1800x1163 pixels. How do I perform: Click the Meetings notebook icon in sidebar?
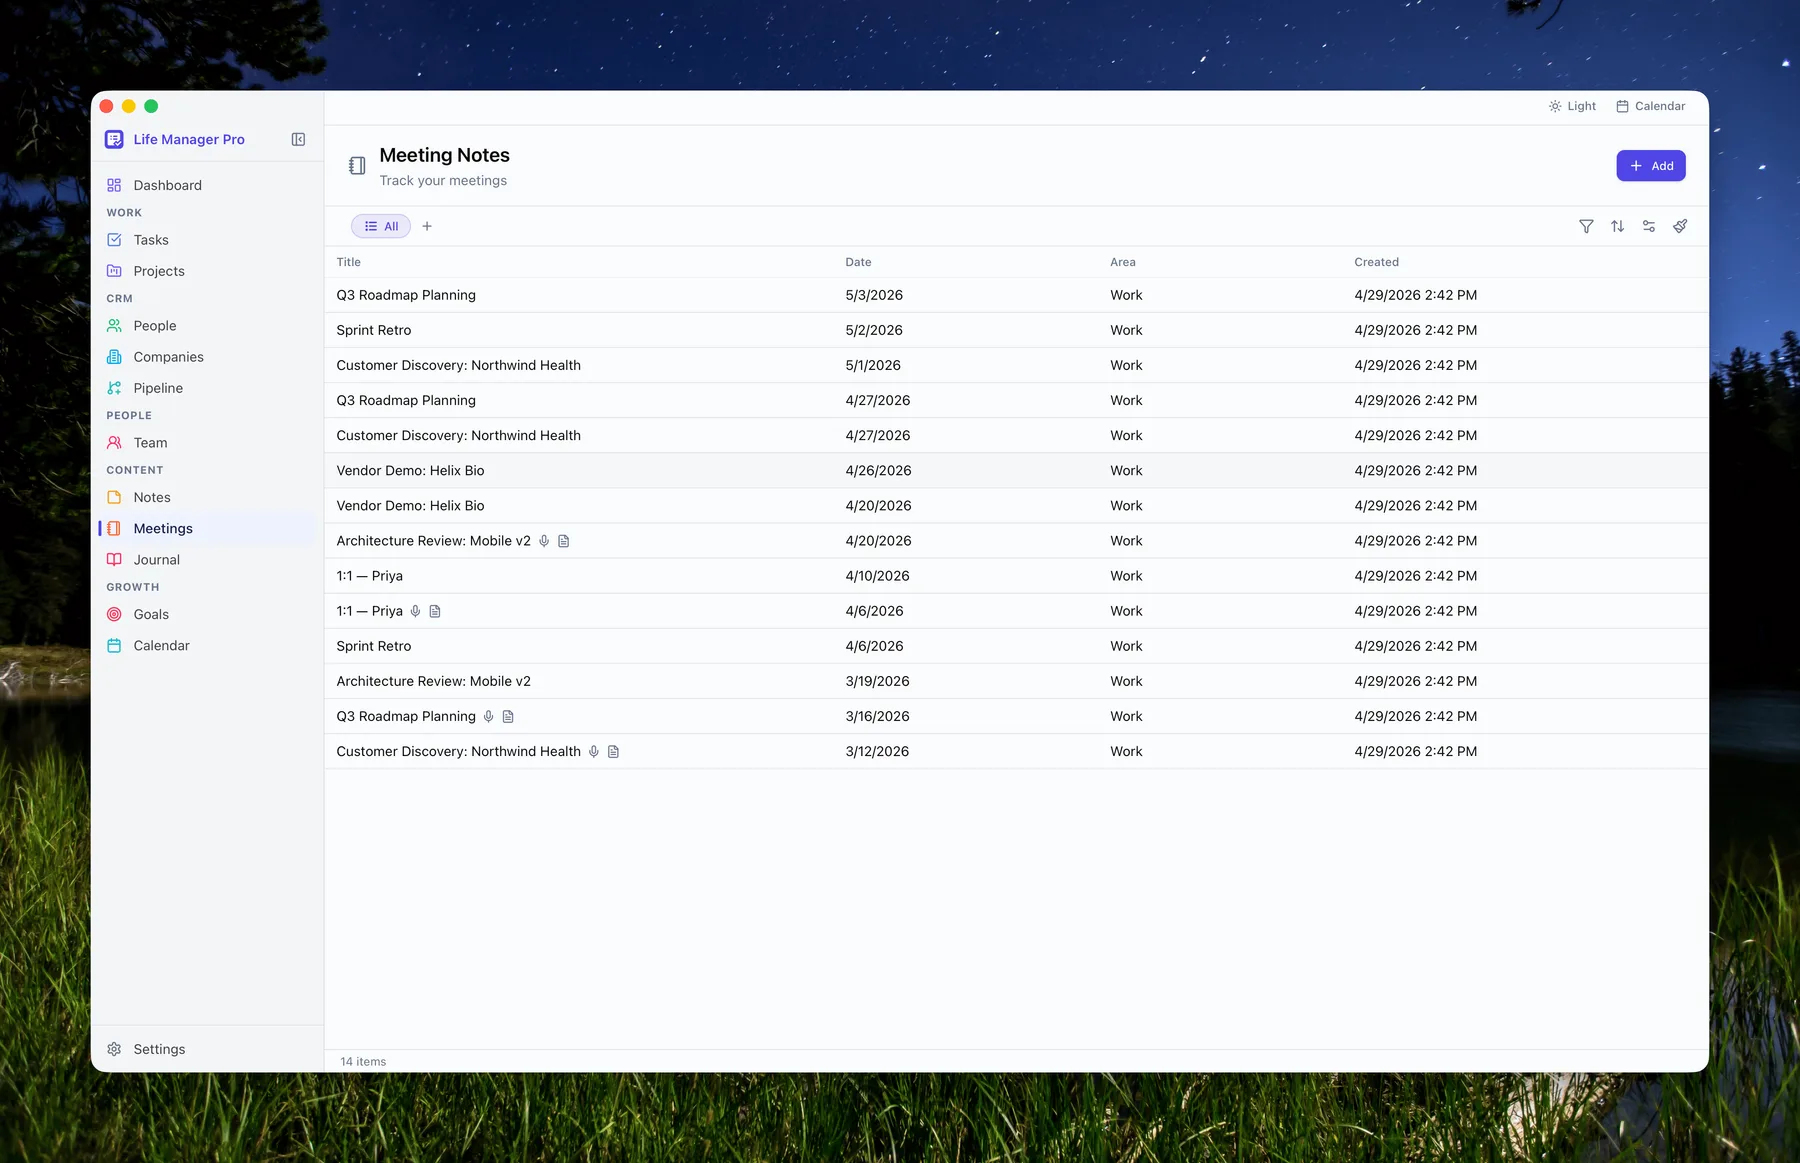coord(114,528)
